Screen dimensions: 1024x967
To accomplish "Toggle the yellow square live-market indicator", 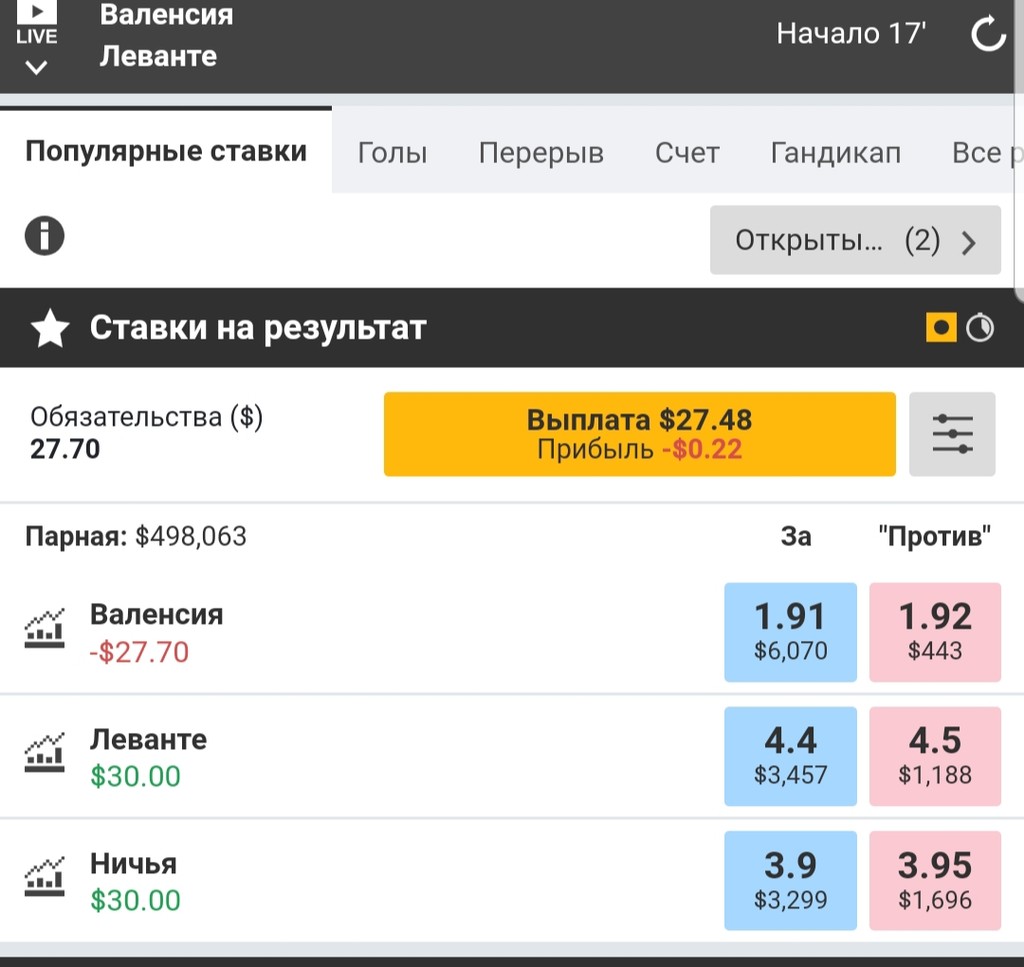I will pyautogui.click(x=941, y=328).
